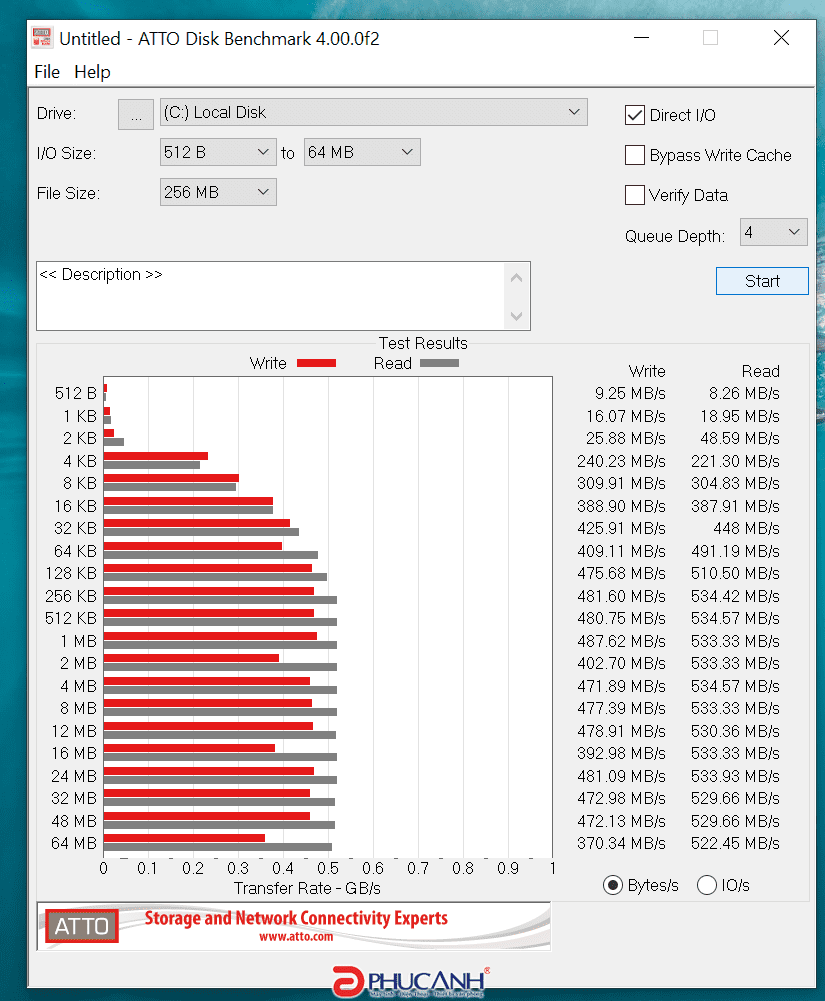Expand the File Size dropdown 256 MB
Screen dimensions: 825x1001
[218, 192]
